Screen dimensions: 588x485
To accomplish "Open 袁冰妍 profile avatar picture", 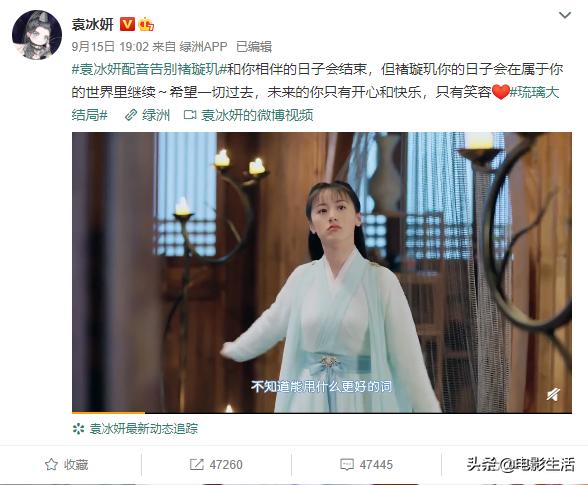I will 37,35.
